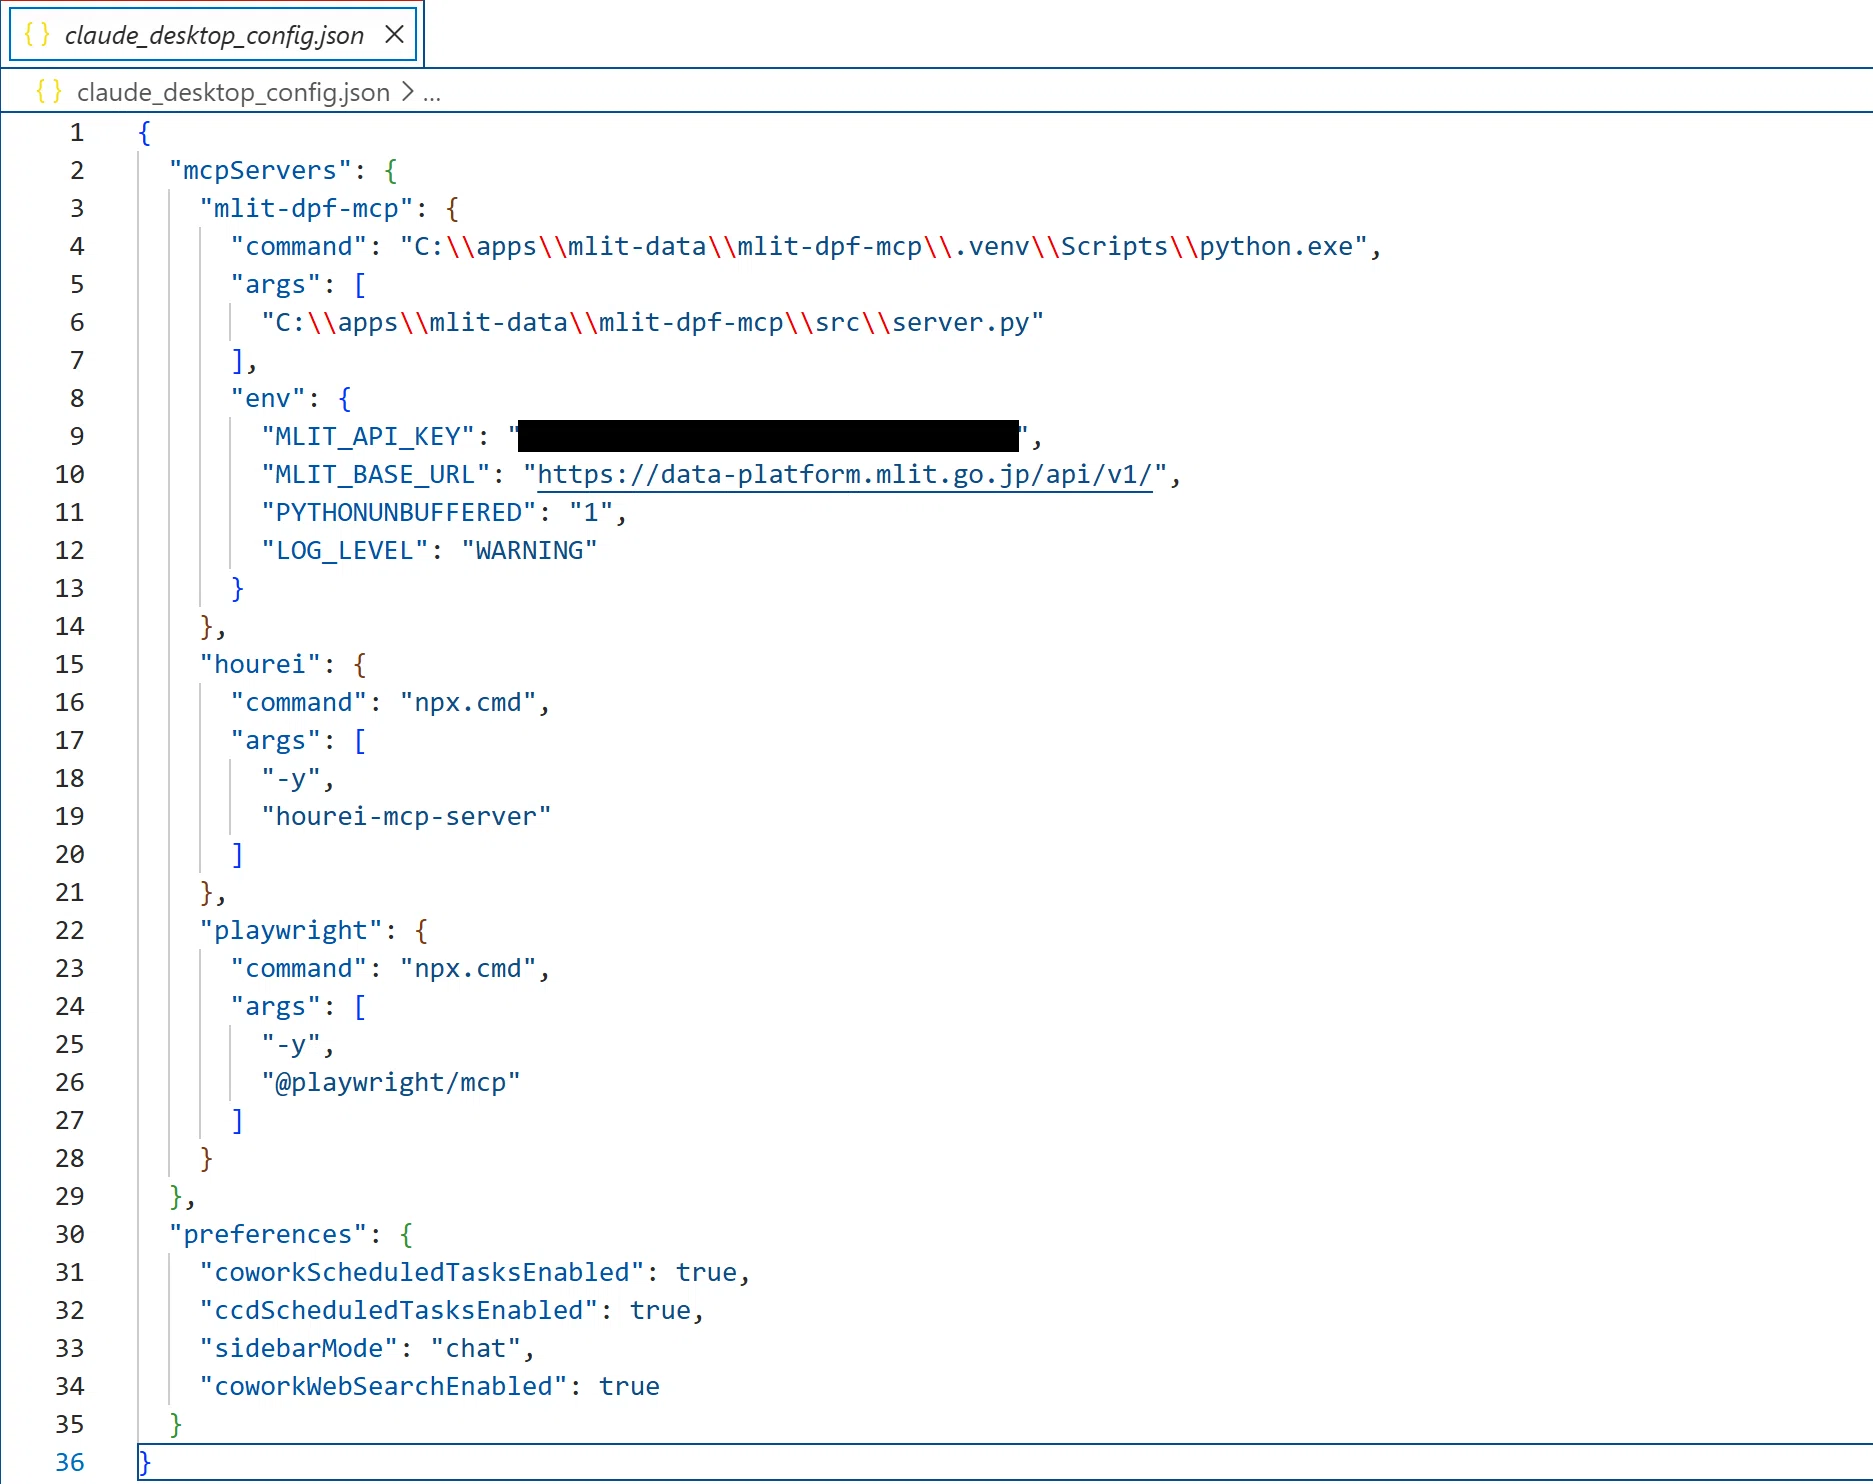Click the python.exe command path string
1873x1484 pixels.
(884, 246)
